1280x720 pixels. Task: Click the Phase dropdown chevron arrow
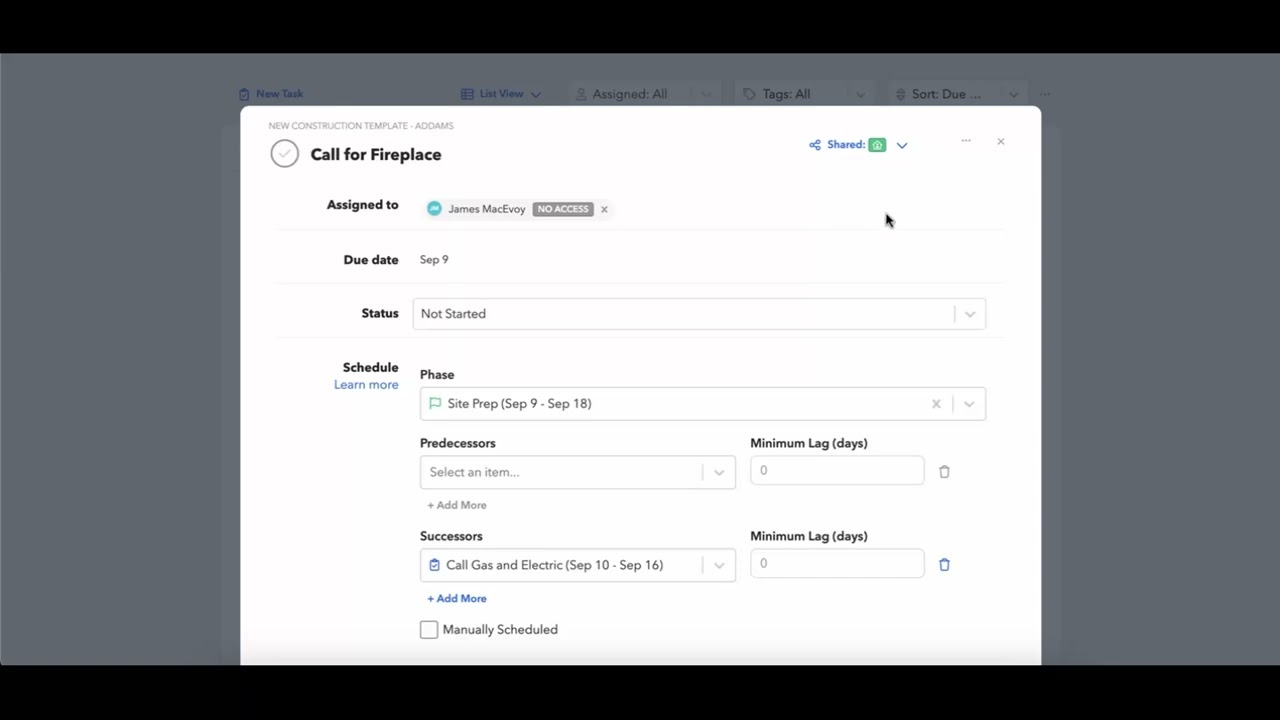coord(968,404)
